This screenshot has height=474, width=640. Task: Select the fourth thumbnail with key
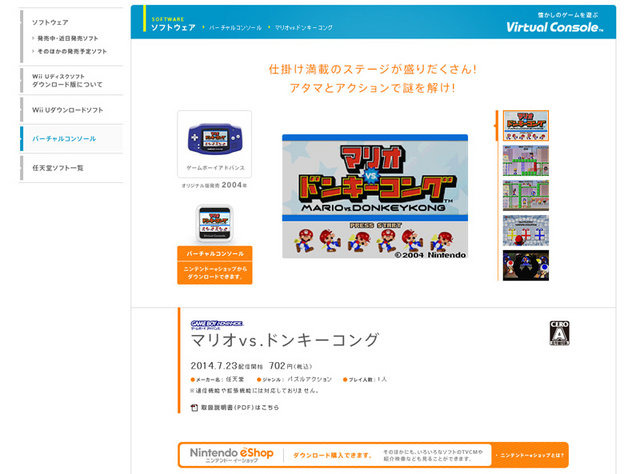[526, 230]
